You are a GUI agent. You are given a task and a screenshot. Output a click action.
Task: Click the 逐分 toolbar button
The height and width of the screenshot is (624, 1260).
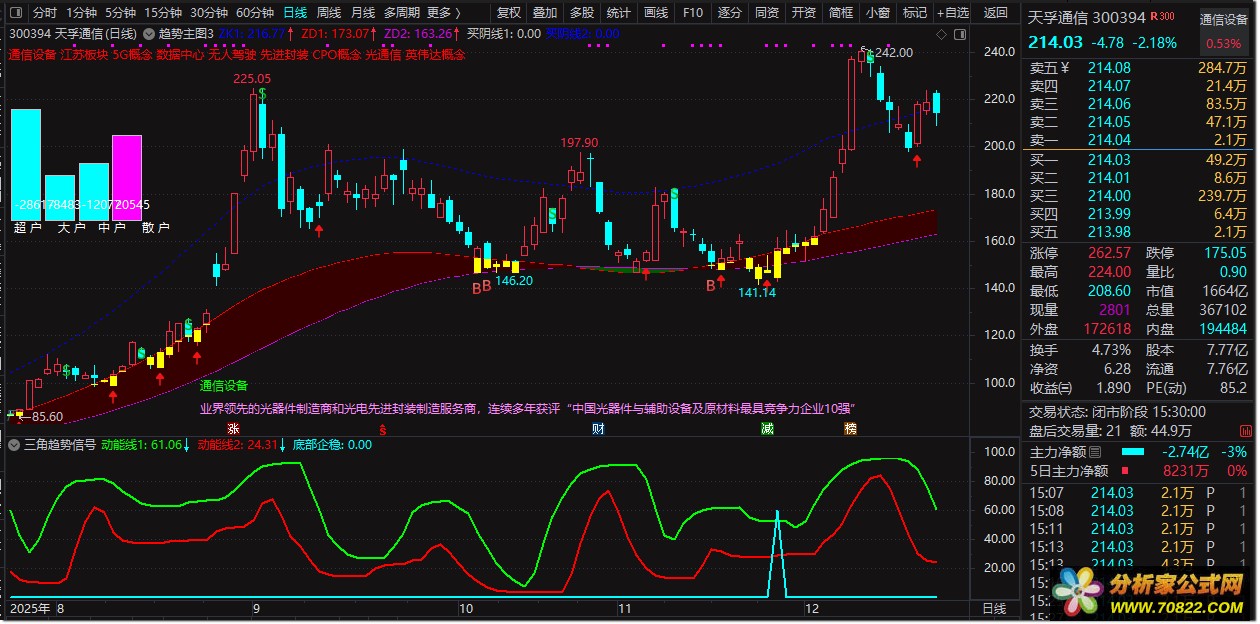pyautogui.click(x=730, y=13)
